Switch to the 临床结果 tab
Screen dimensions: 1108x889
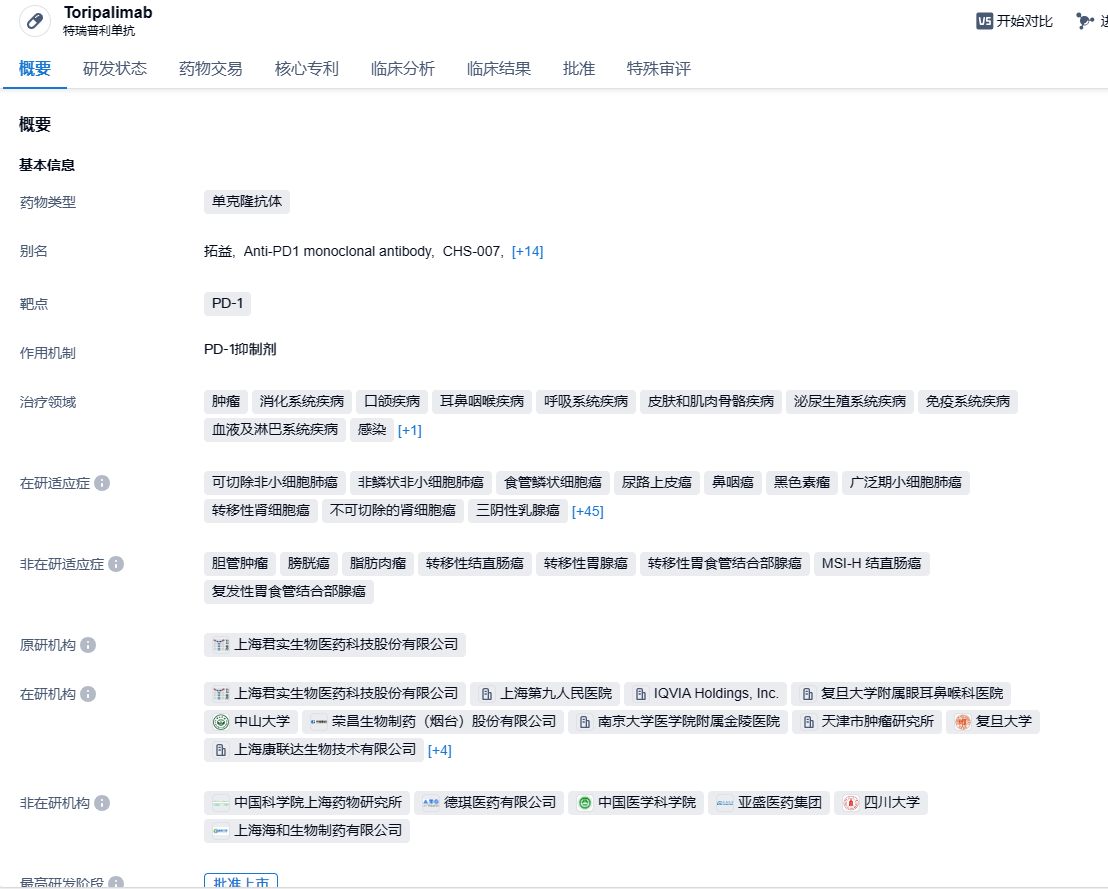click(x=499, y=69)
